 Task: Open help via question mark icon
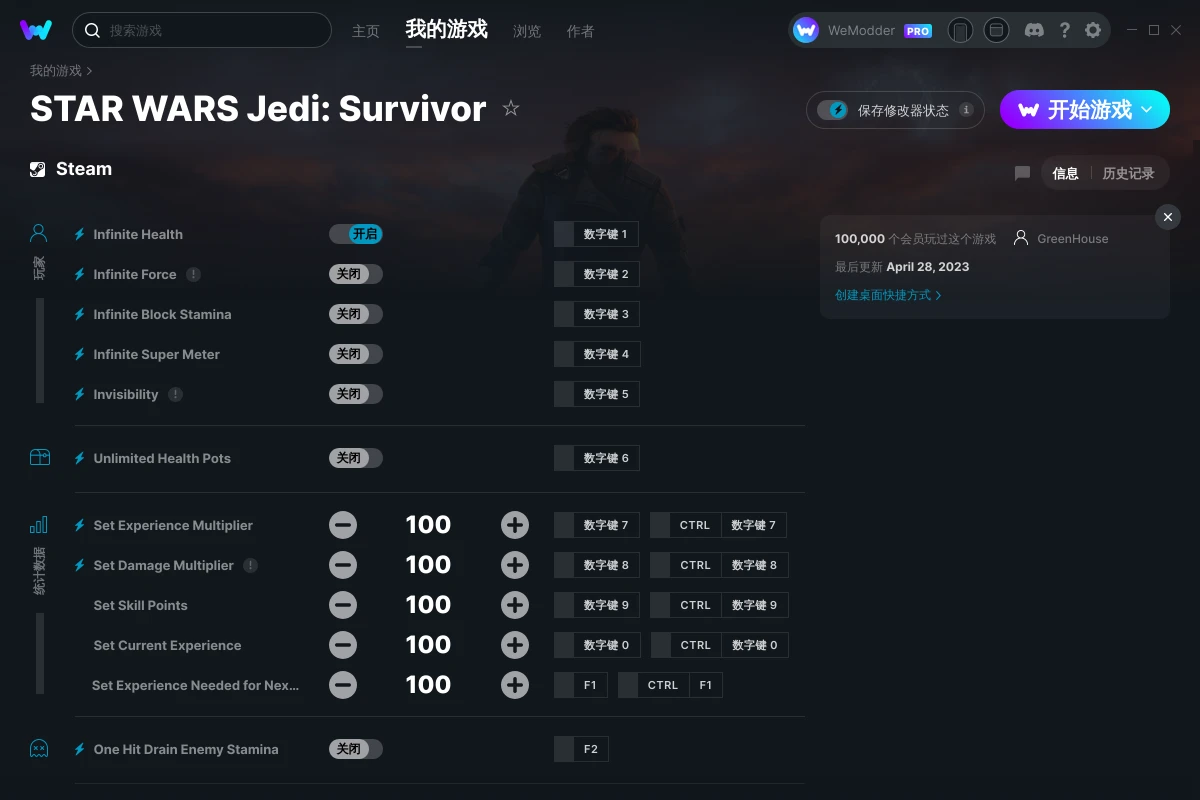pos(1064,30)
